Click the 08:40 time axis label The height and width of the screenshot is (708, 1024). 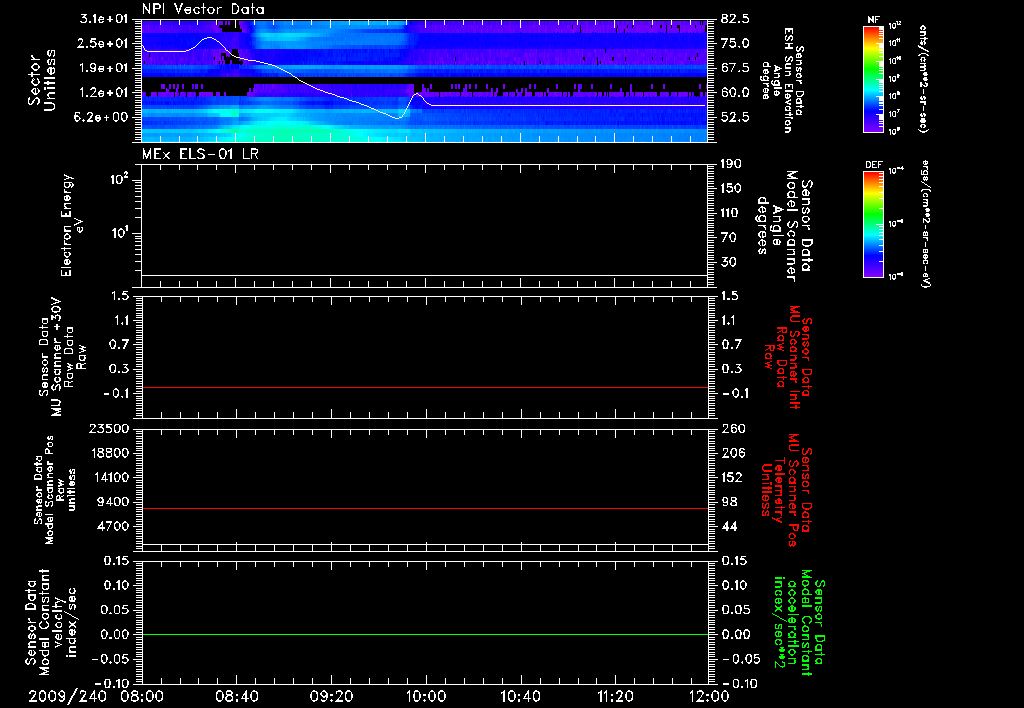point(236,696)
